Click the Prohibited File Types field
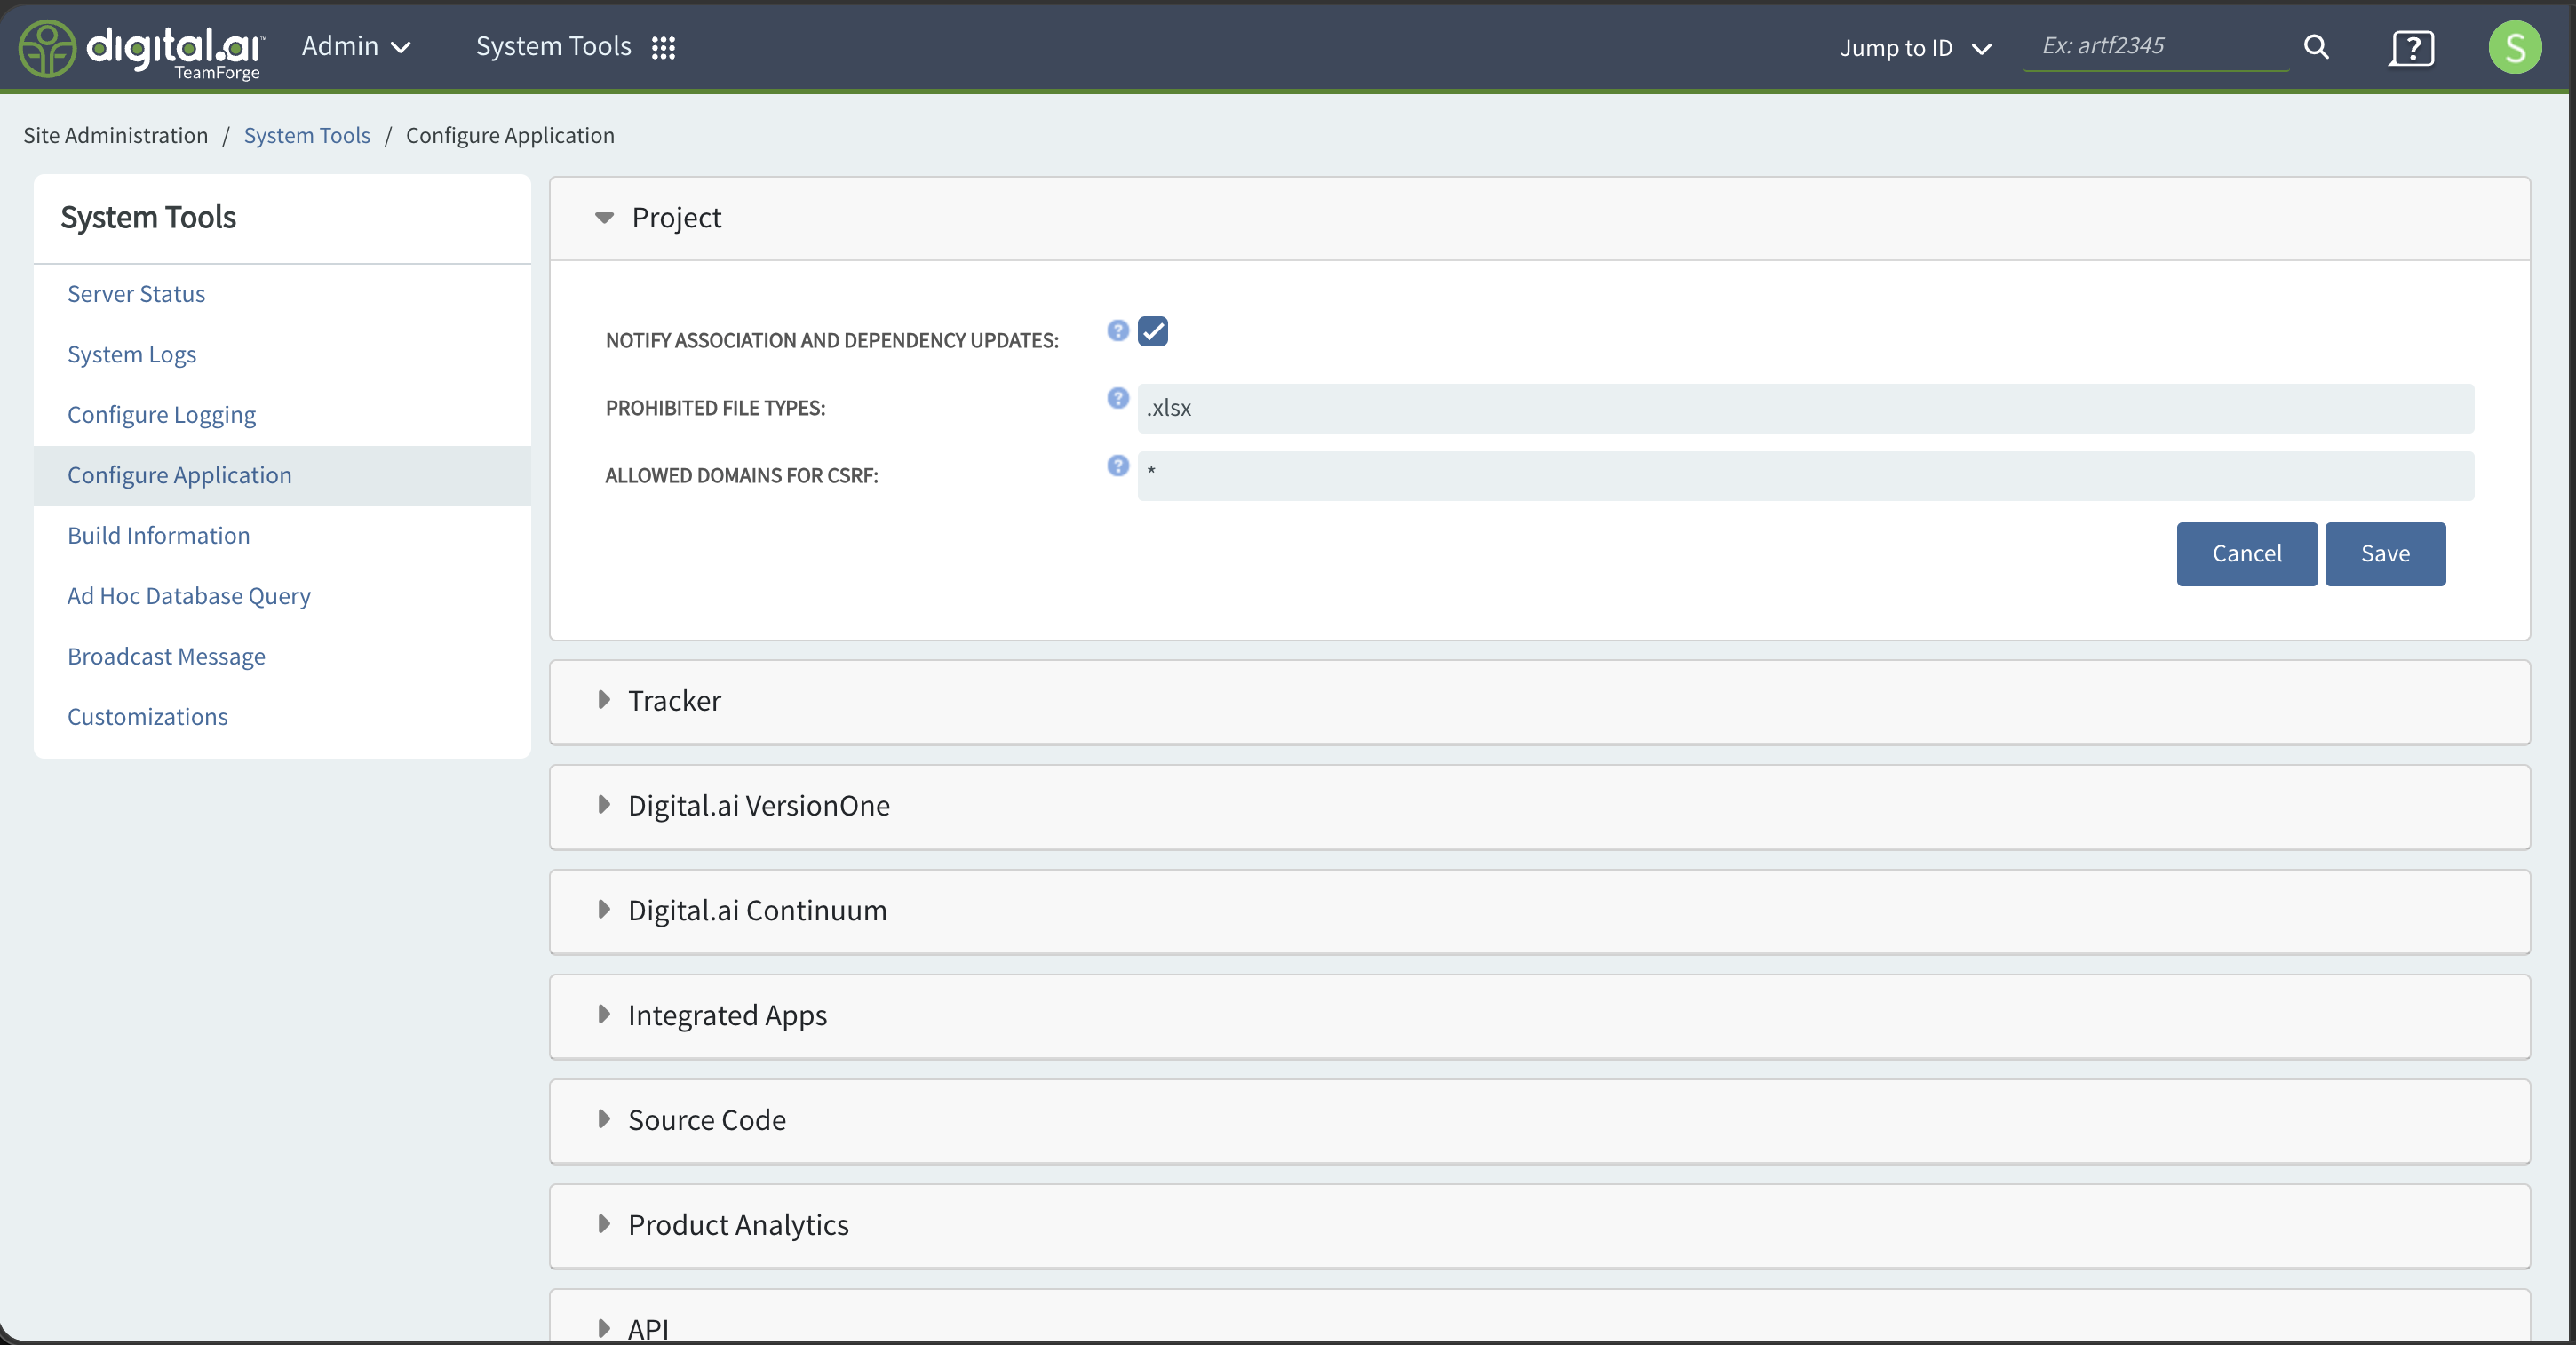The width and height of the screenshot is (2576, 1345). tap(1805, 408)
